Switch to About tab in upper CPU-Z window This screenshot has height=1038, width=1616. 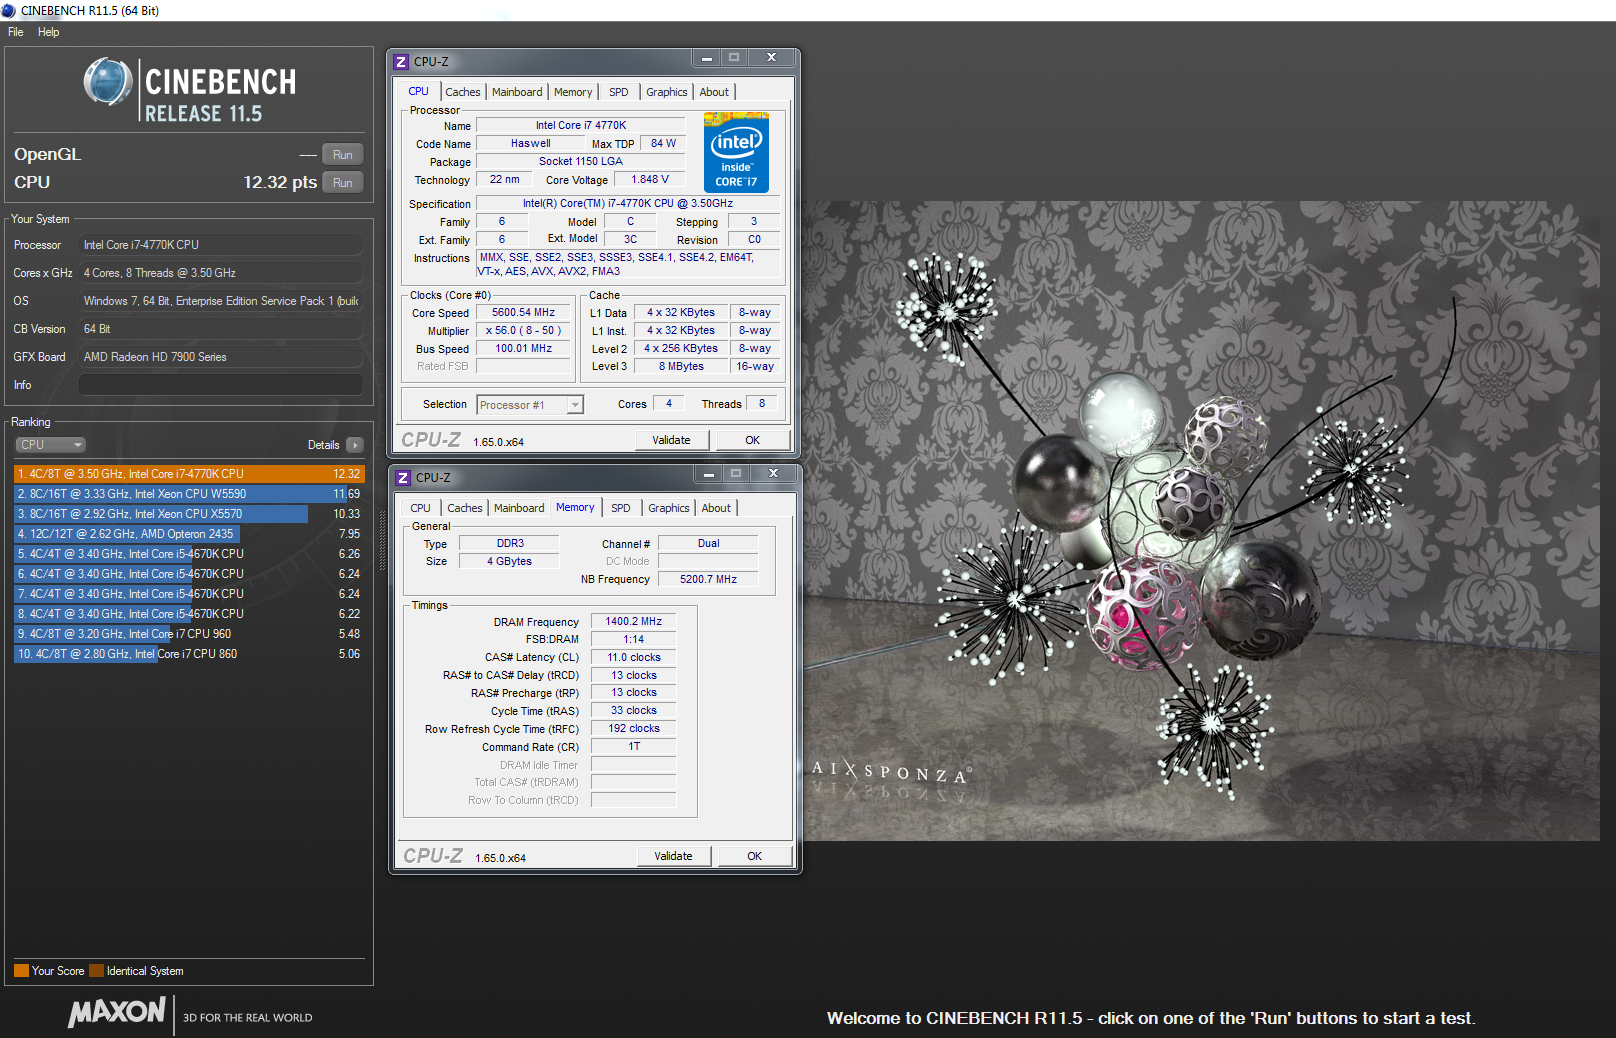pos(714,92)
